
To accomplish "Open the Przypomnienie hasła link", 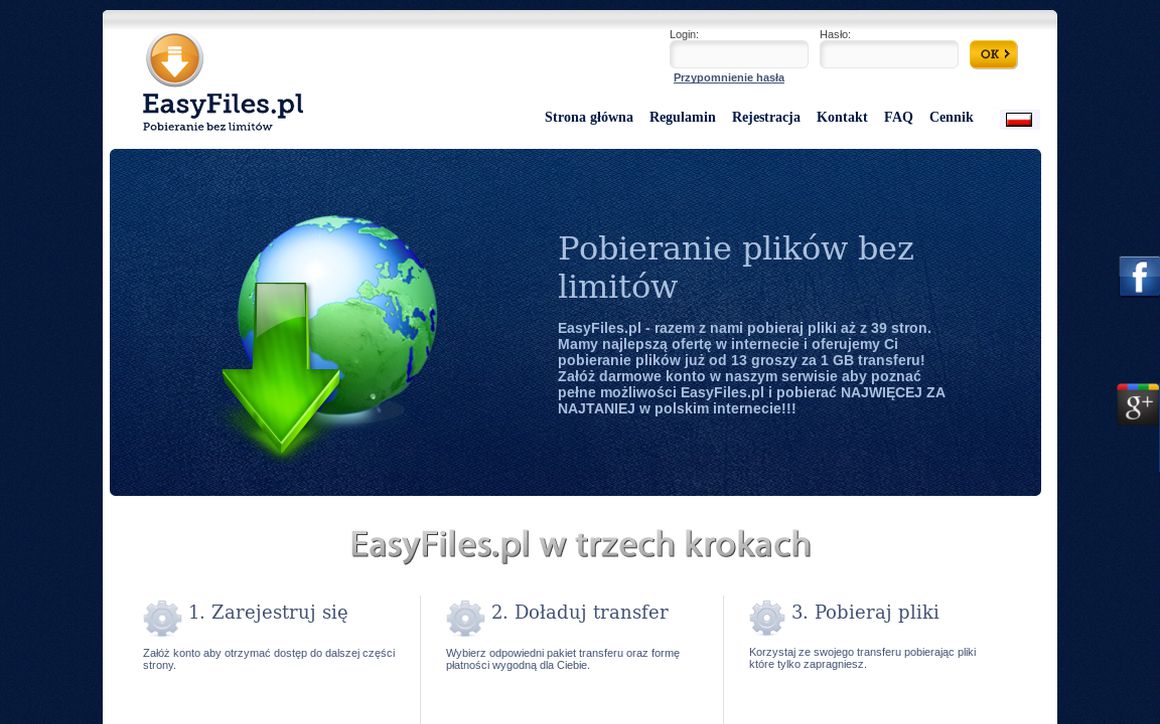I will [730, 77].
